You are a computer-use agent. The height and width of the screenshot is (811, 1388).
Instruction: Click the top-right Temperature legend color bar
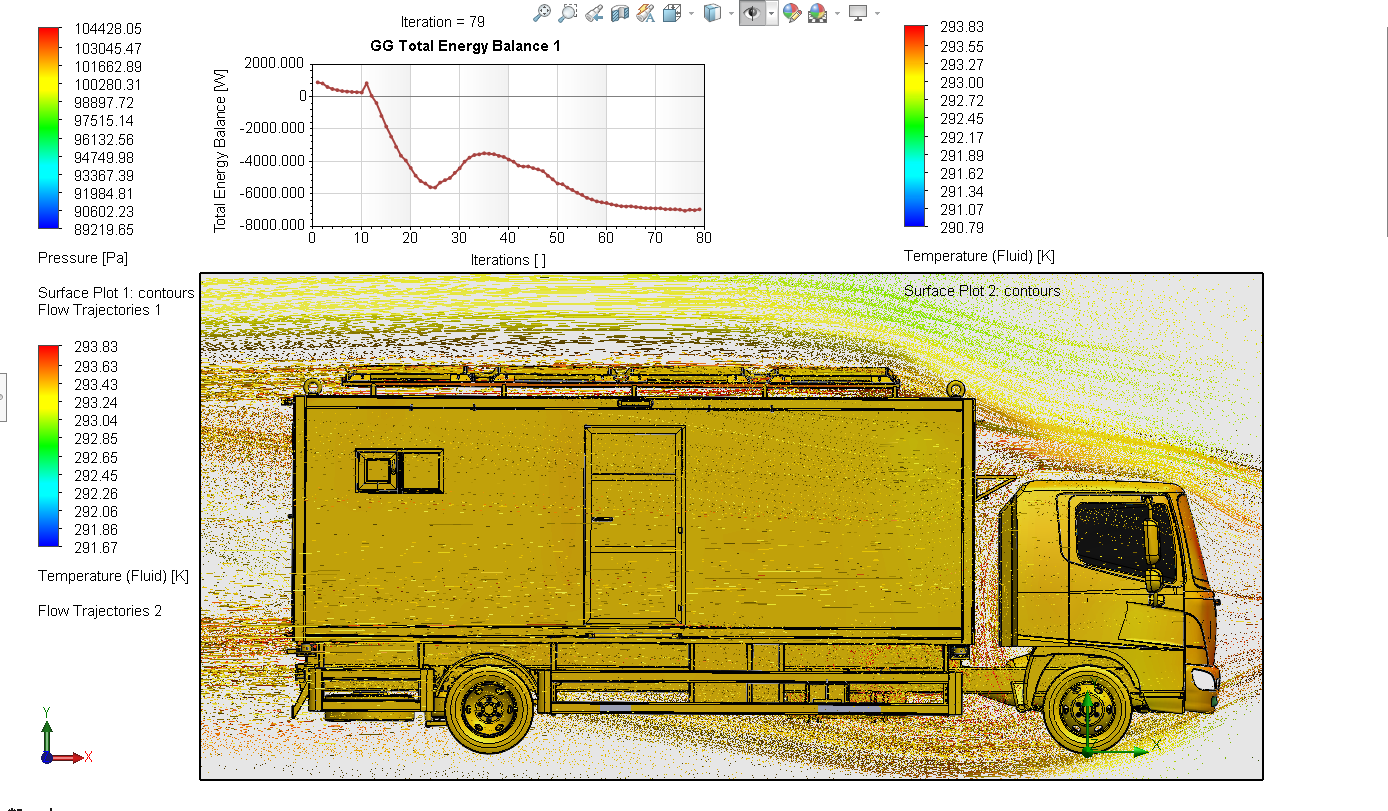915,126
